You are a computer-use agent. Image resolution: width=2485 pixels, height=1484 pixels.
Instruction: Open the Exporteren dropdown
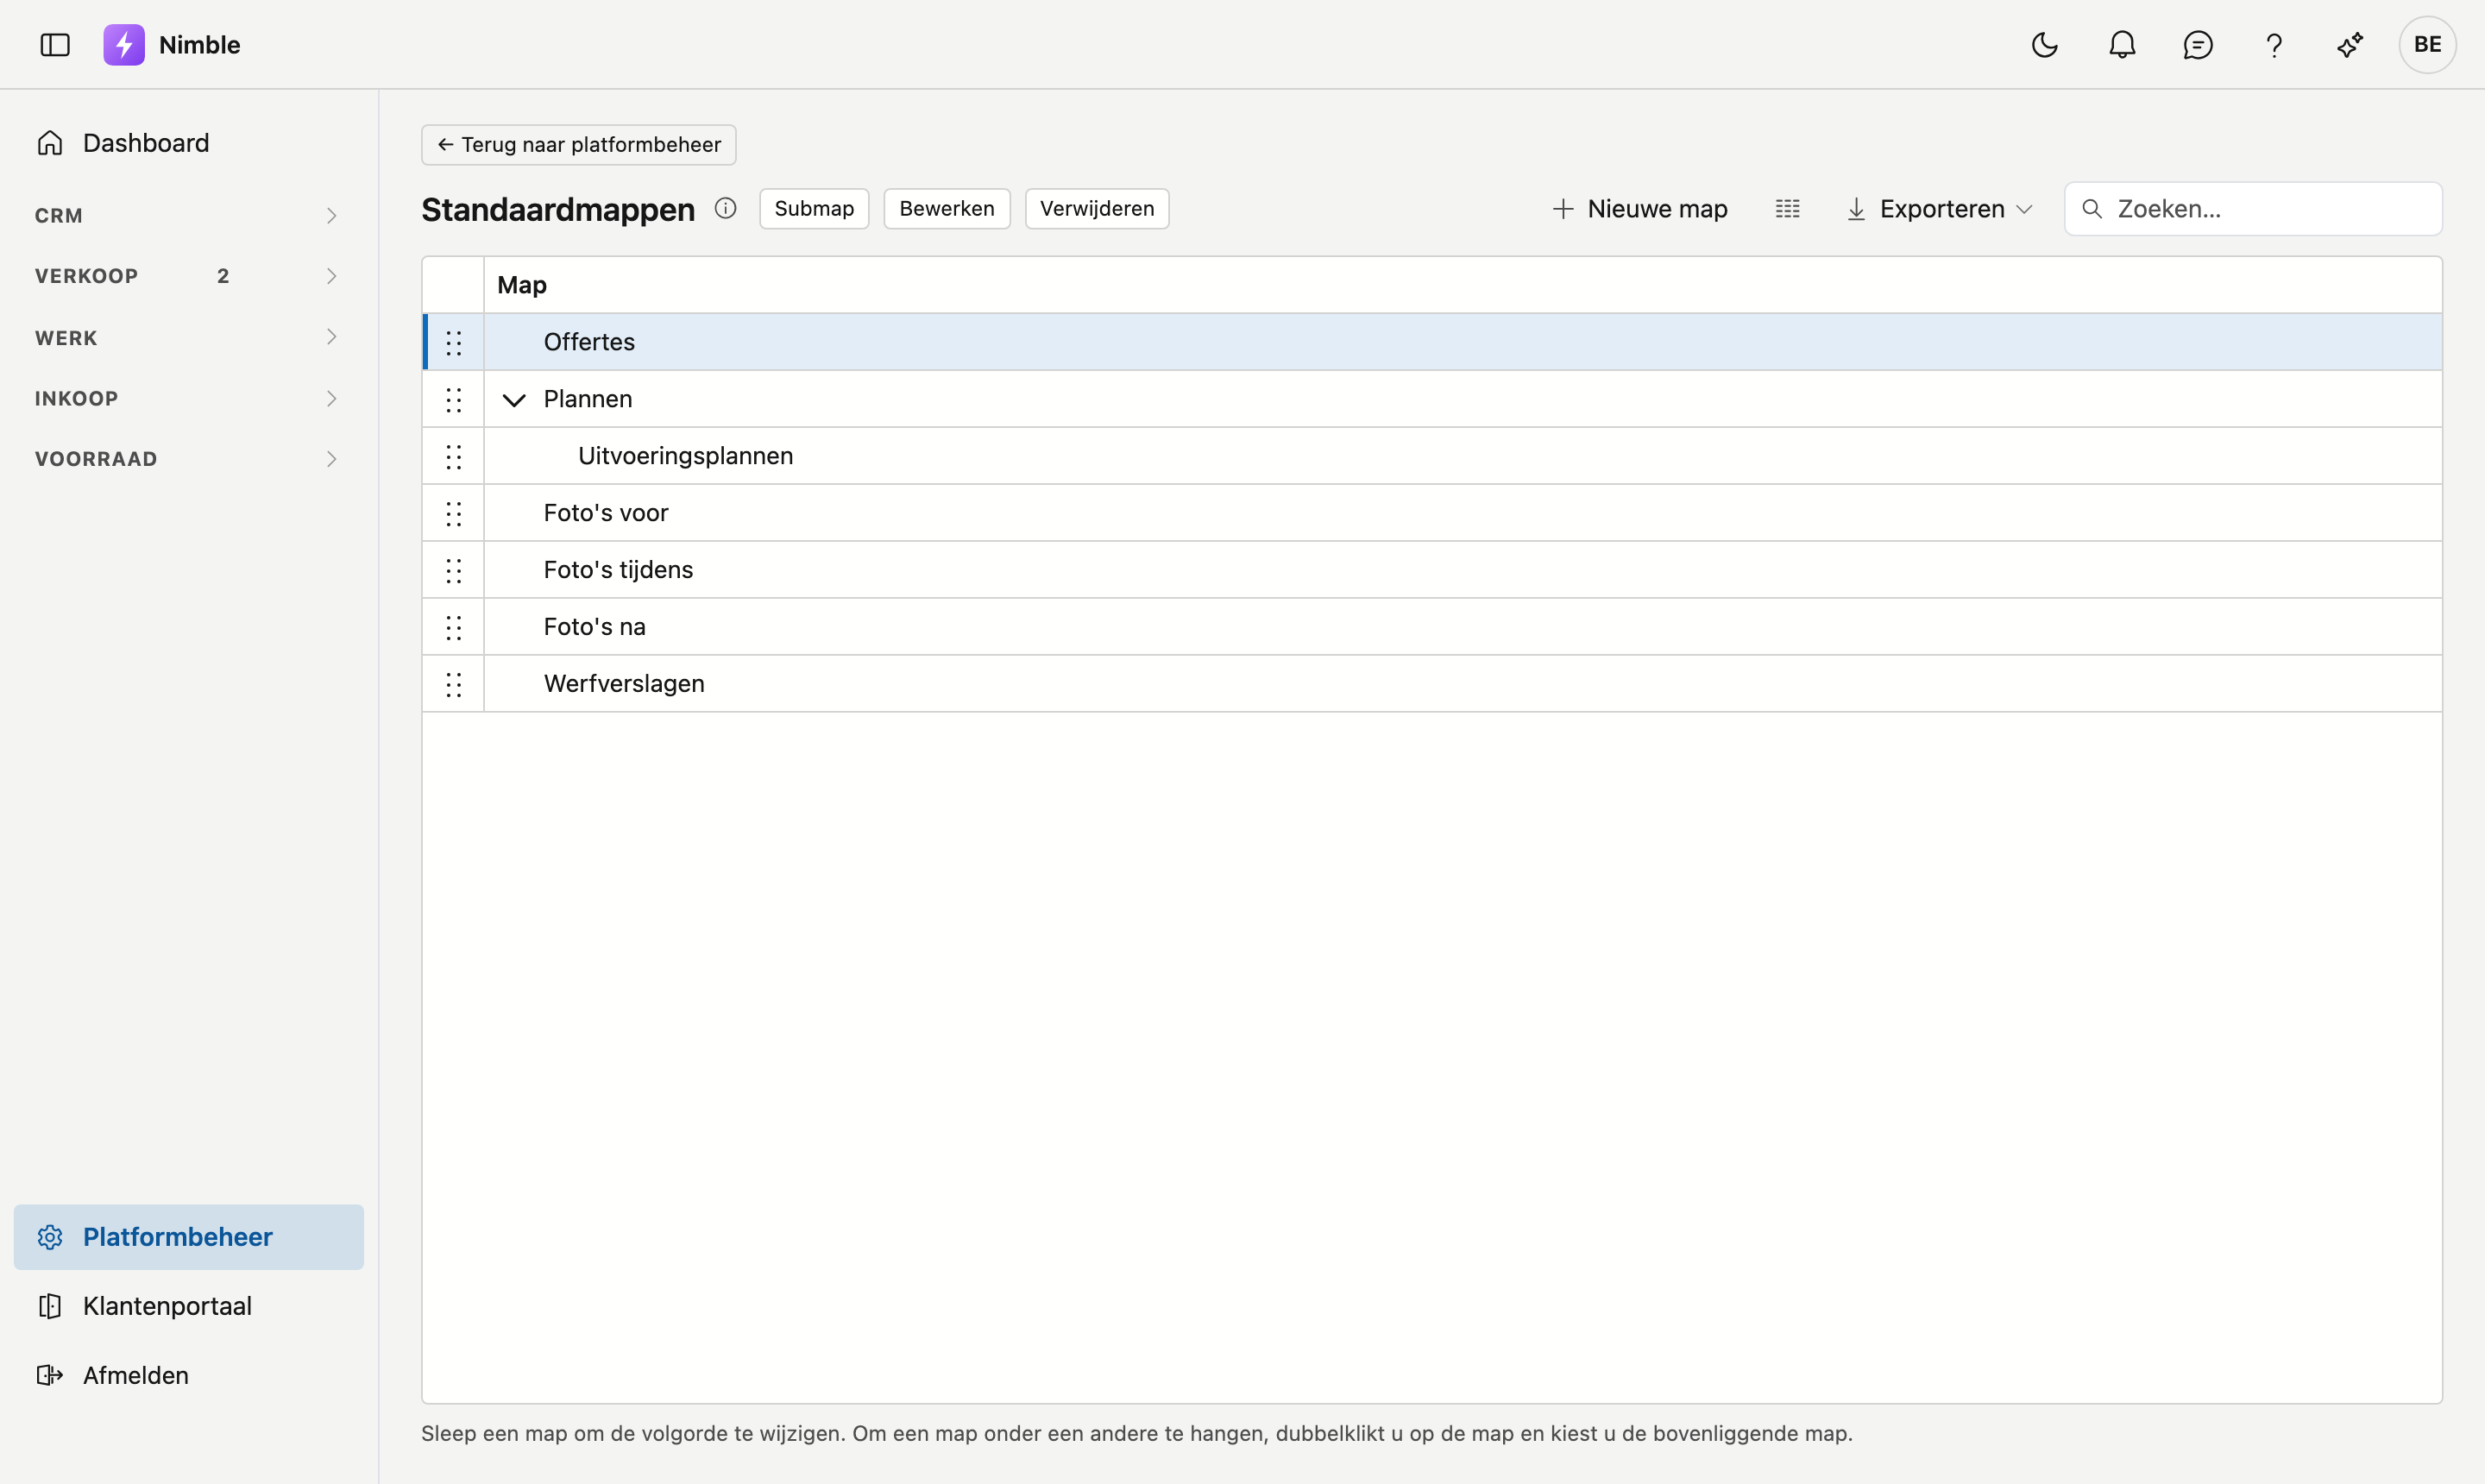click(x=1940, y=208)
